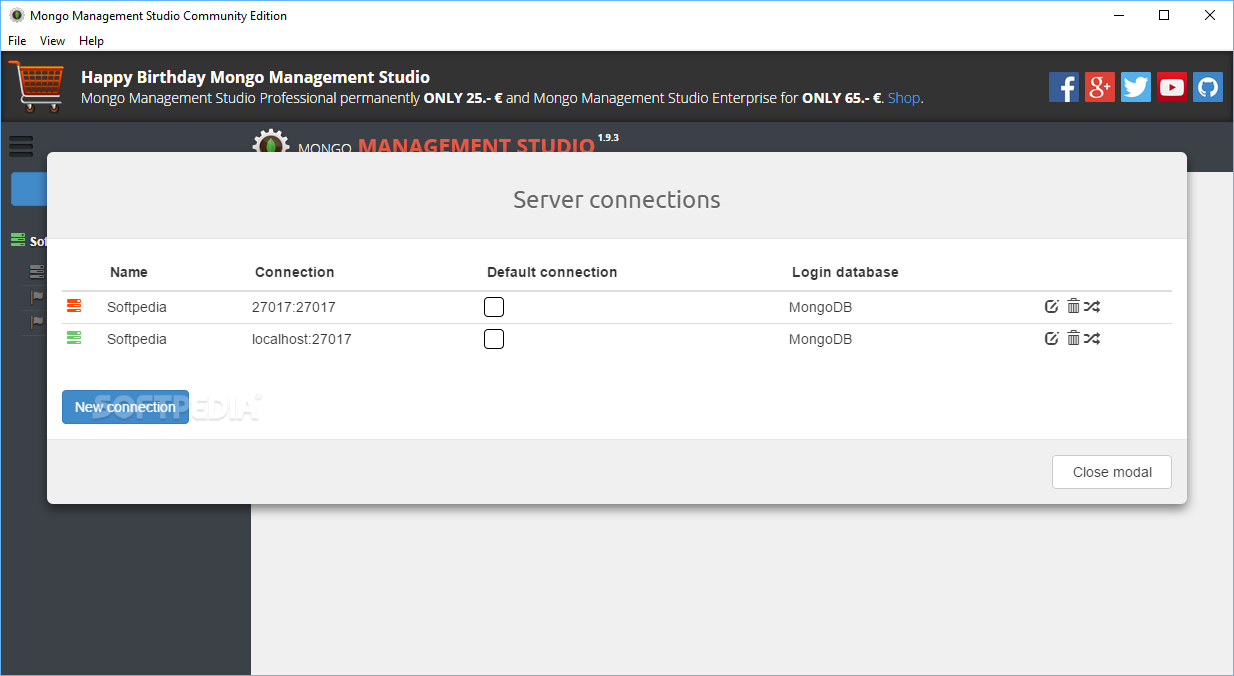Open the Facebook page icon
This screenshot has width=1234, height=676.
coord(1064,87)
